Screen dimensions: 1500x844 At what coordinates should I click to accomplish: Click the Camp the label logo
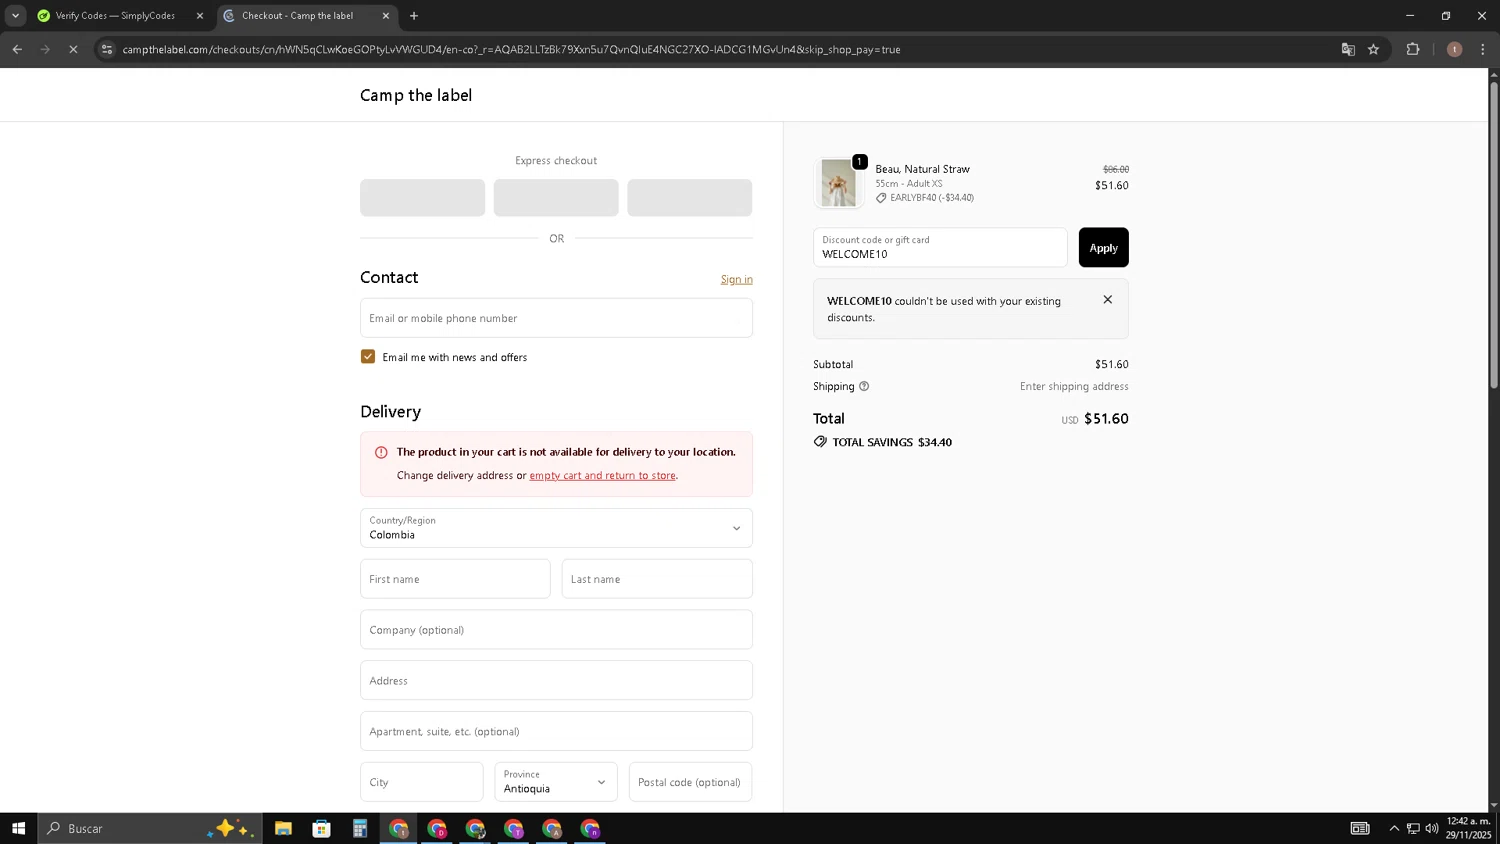pos(416,95)
